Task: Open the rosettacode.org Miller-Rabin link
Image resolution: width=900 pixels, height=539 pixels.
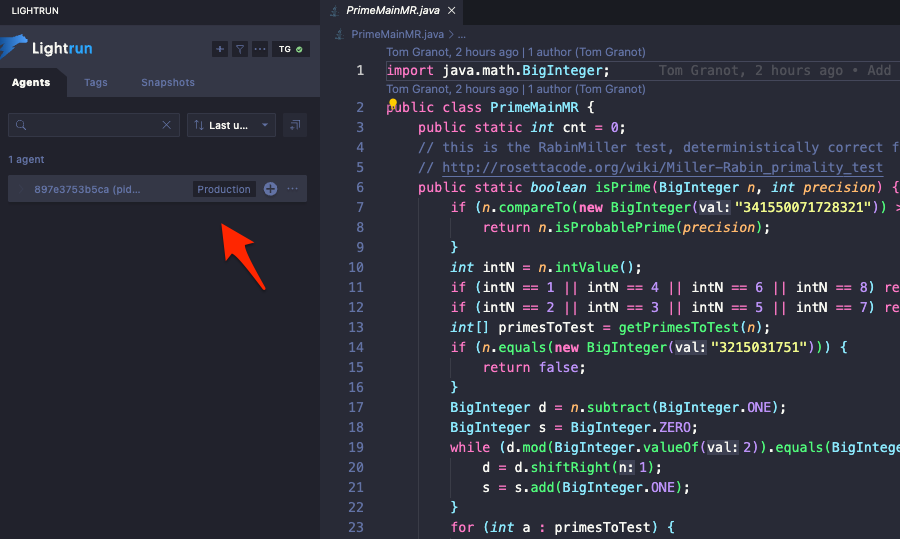Action: (662, 168)
